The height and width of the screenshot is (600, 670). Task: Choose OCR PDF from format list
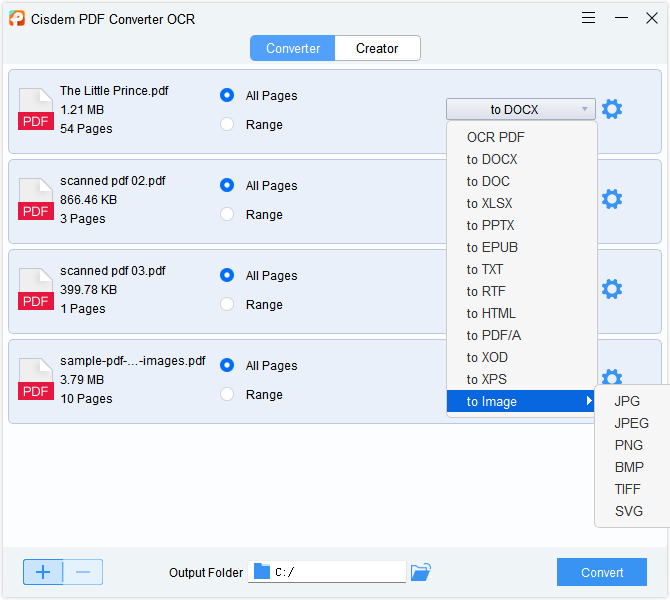point(521,137)
